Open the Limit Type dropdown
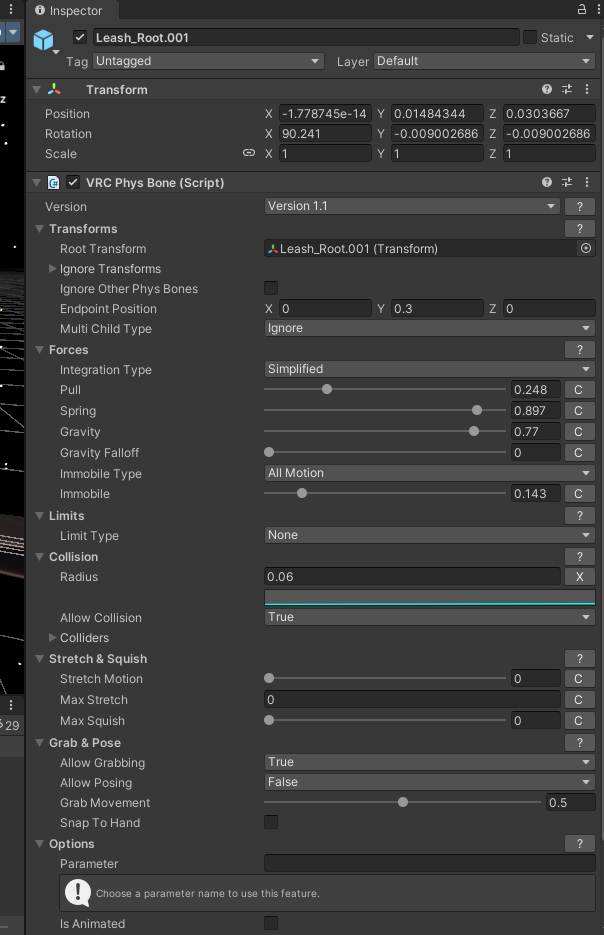This screenshot has height=935, width=604. point(429,535)
